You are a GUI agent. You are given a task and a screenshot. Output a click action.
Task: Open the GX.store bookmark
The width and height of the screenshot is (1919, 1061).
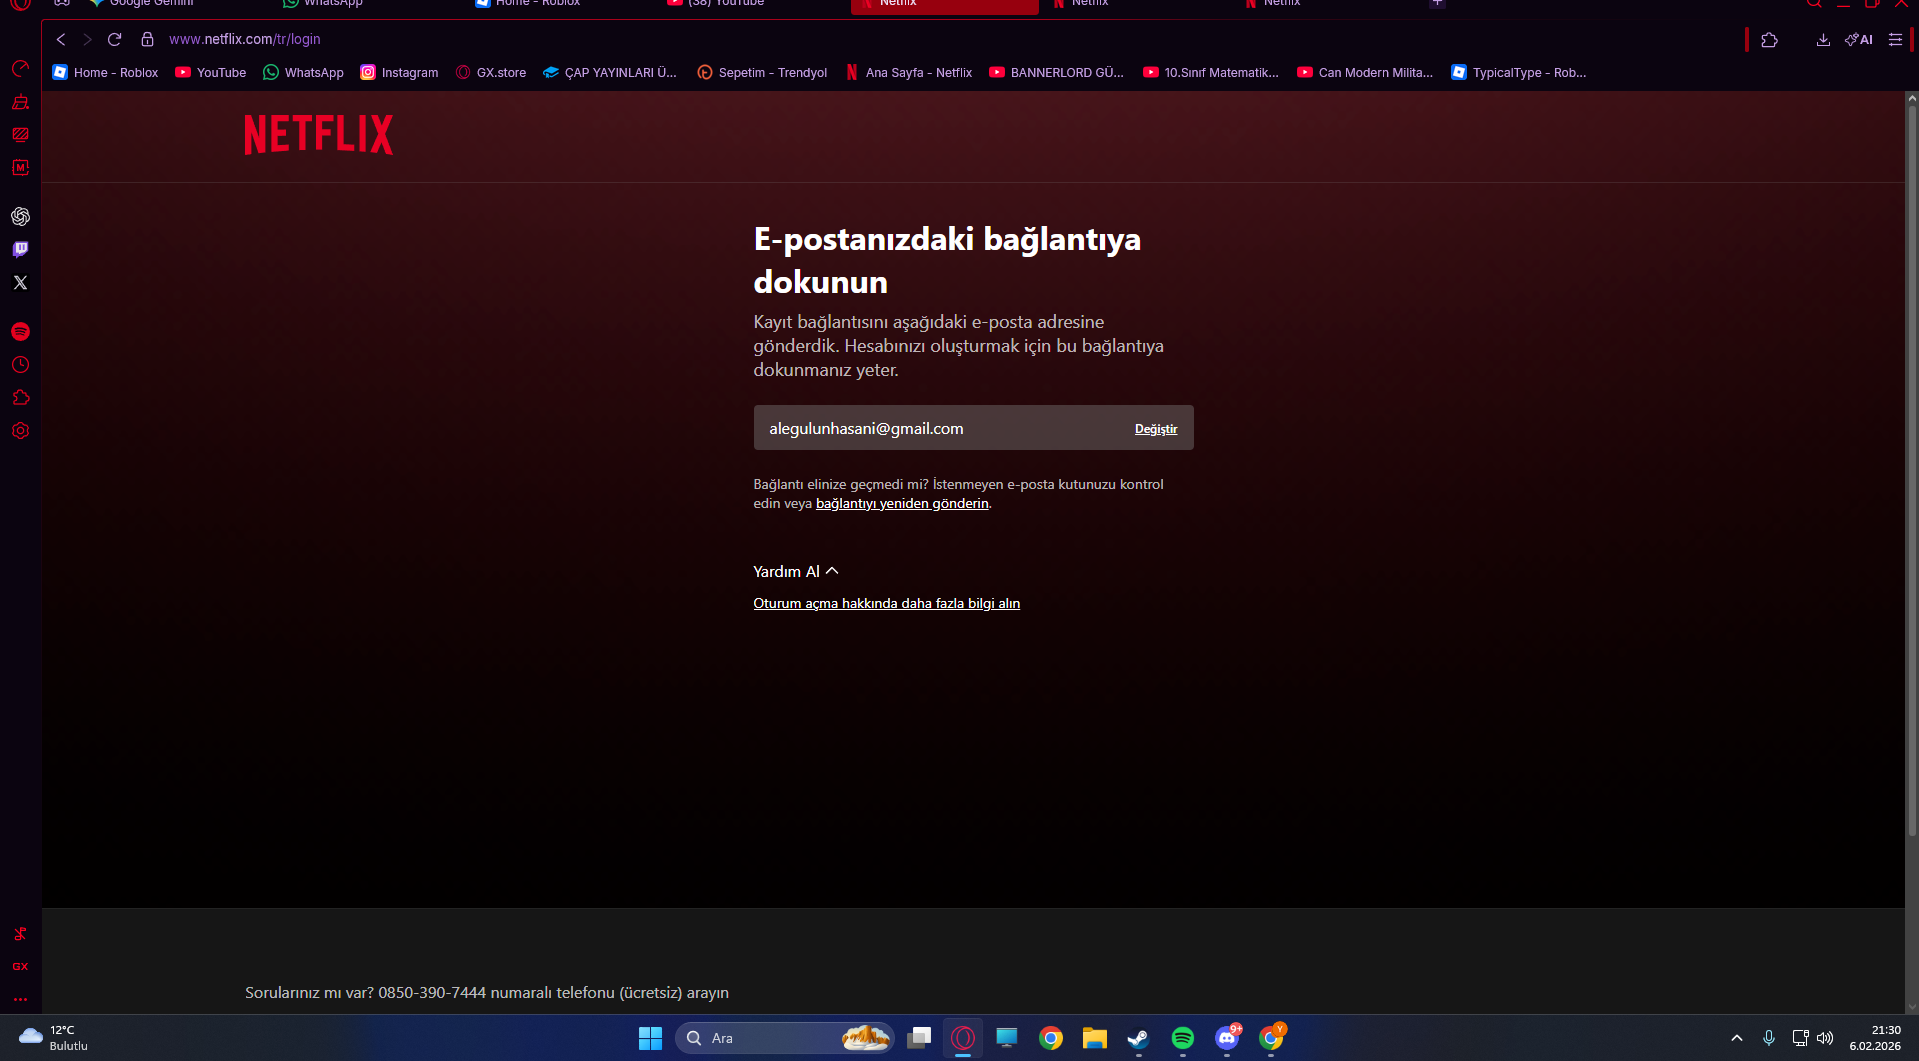point(491,72)
